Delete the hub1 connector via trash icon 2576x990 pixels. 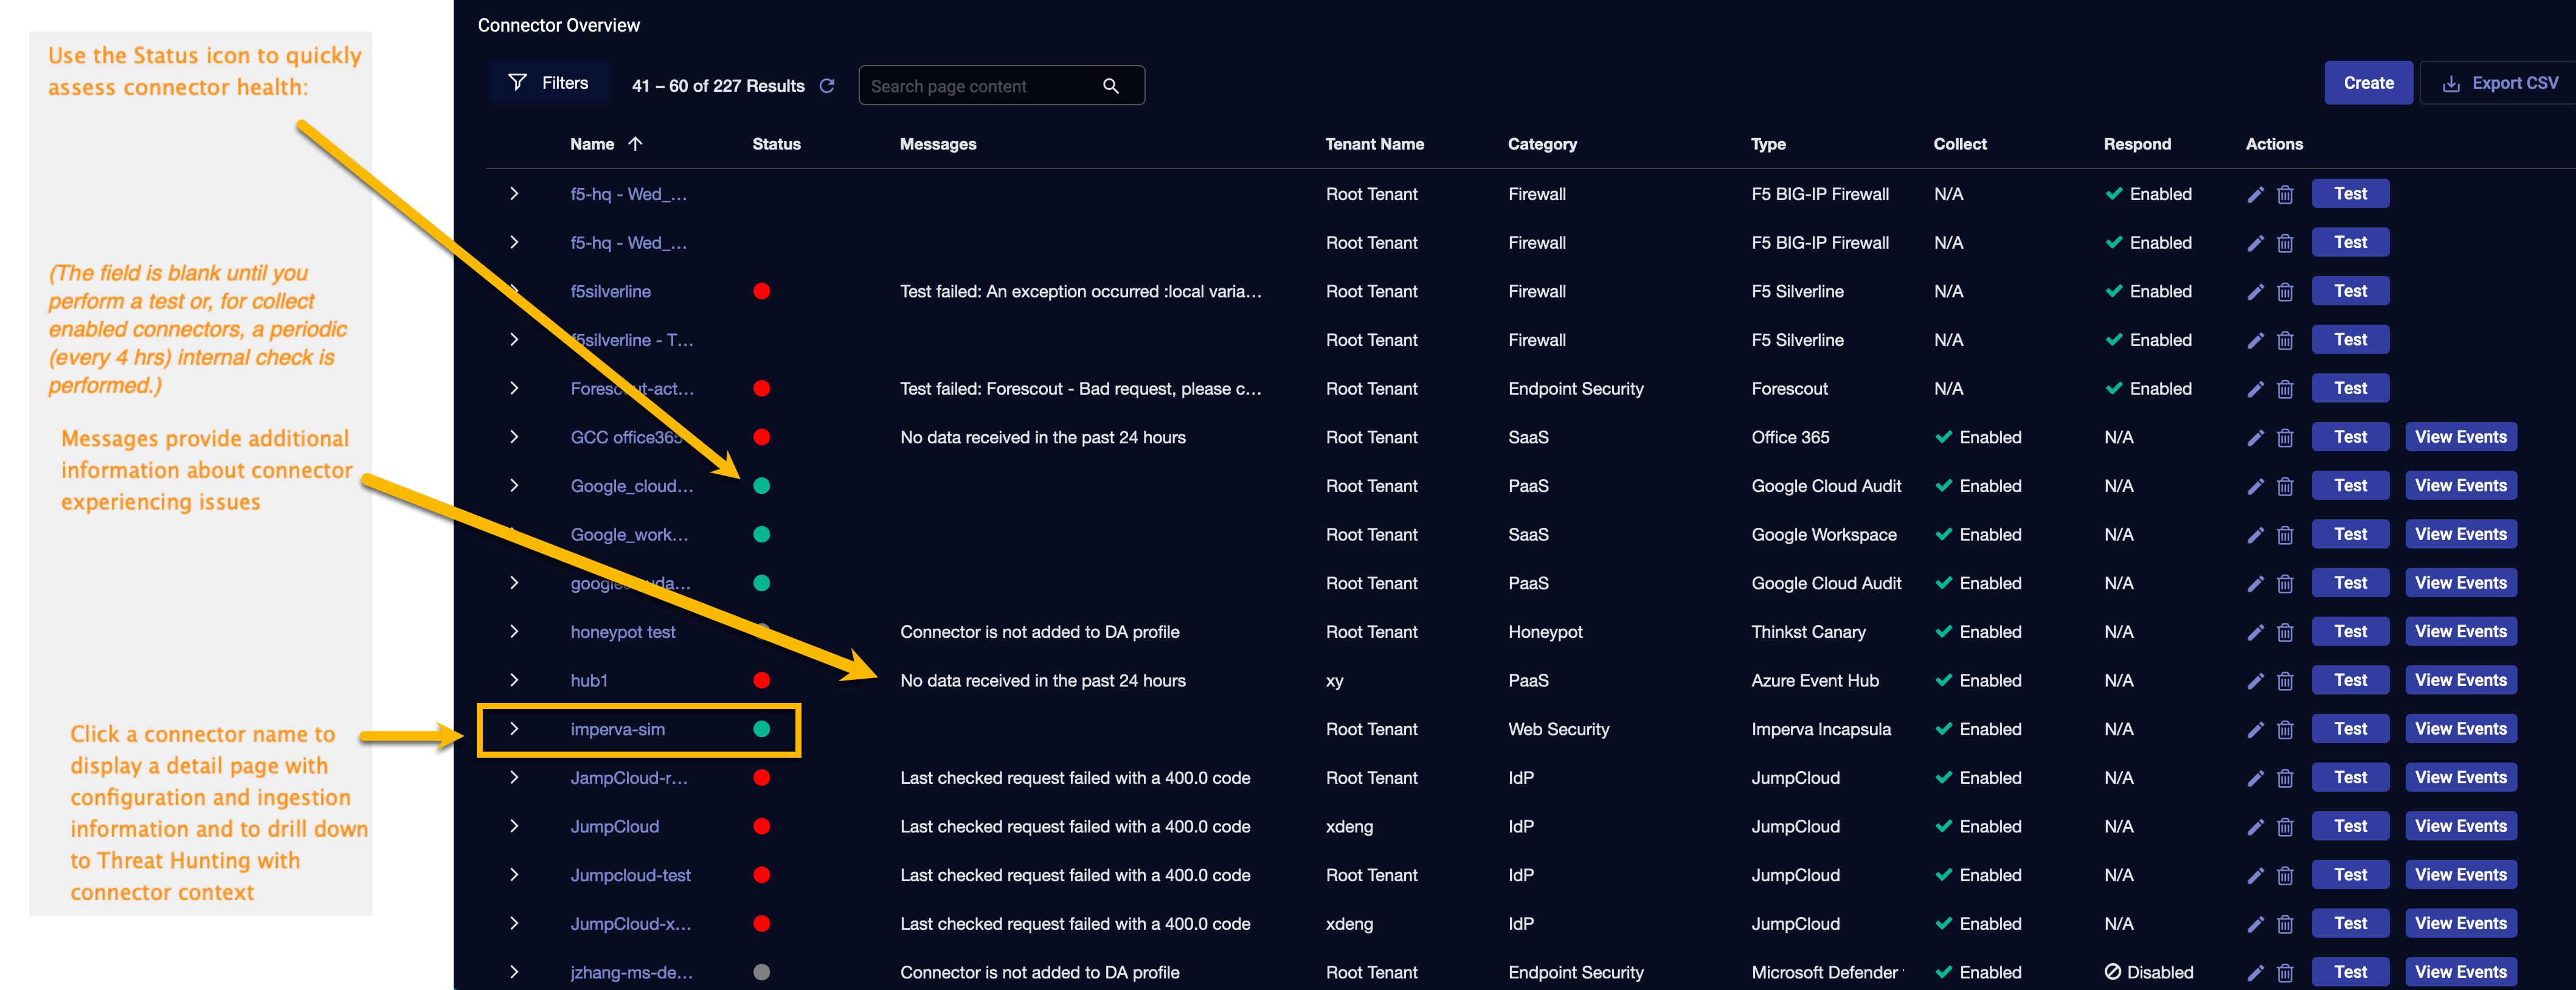coord(2284,681)
